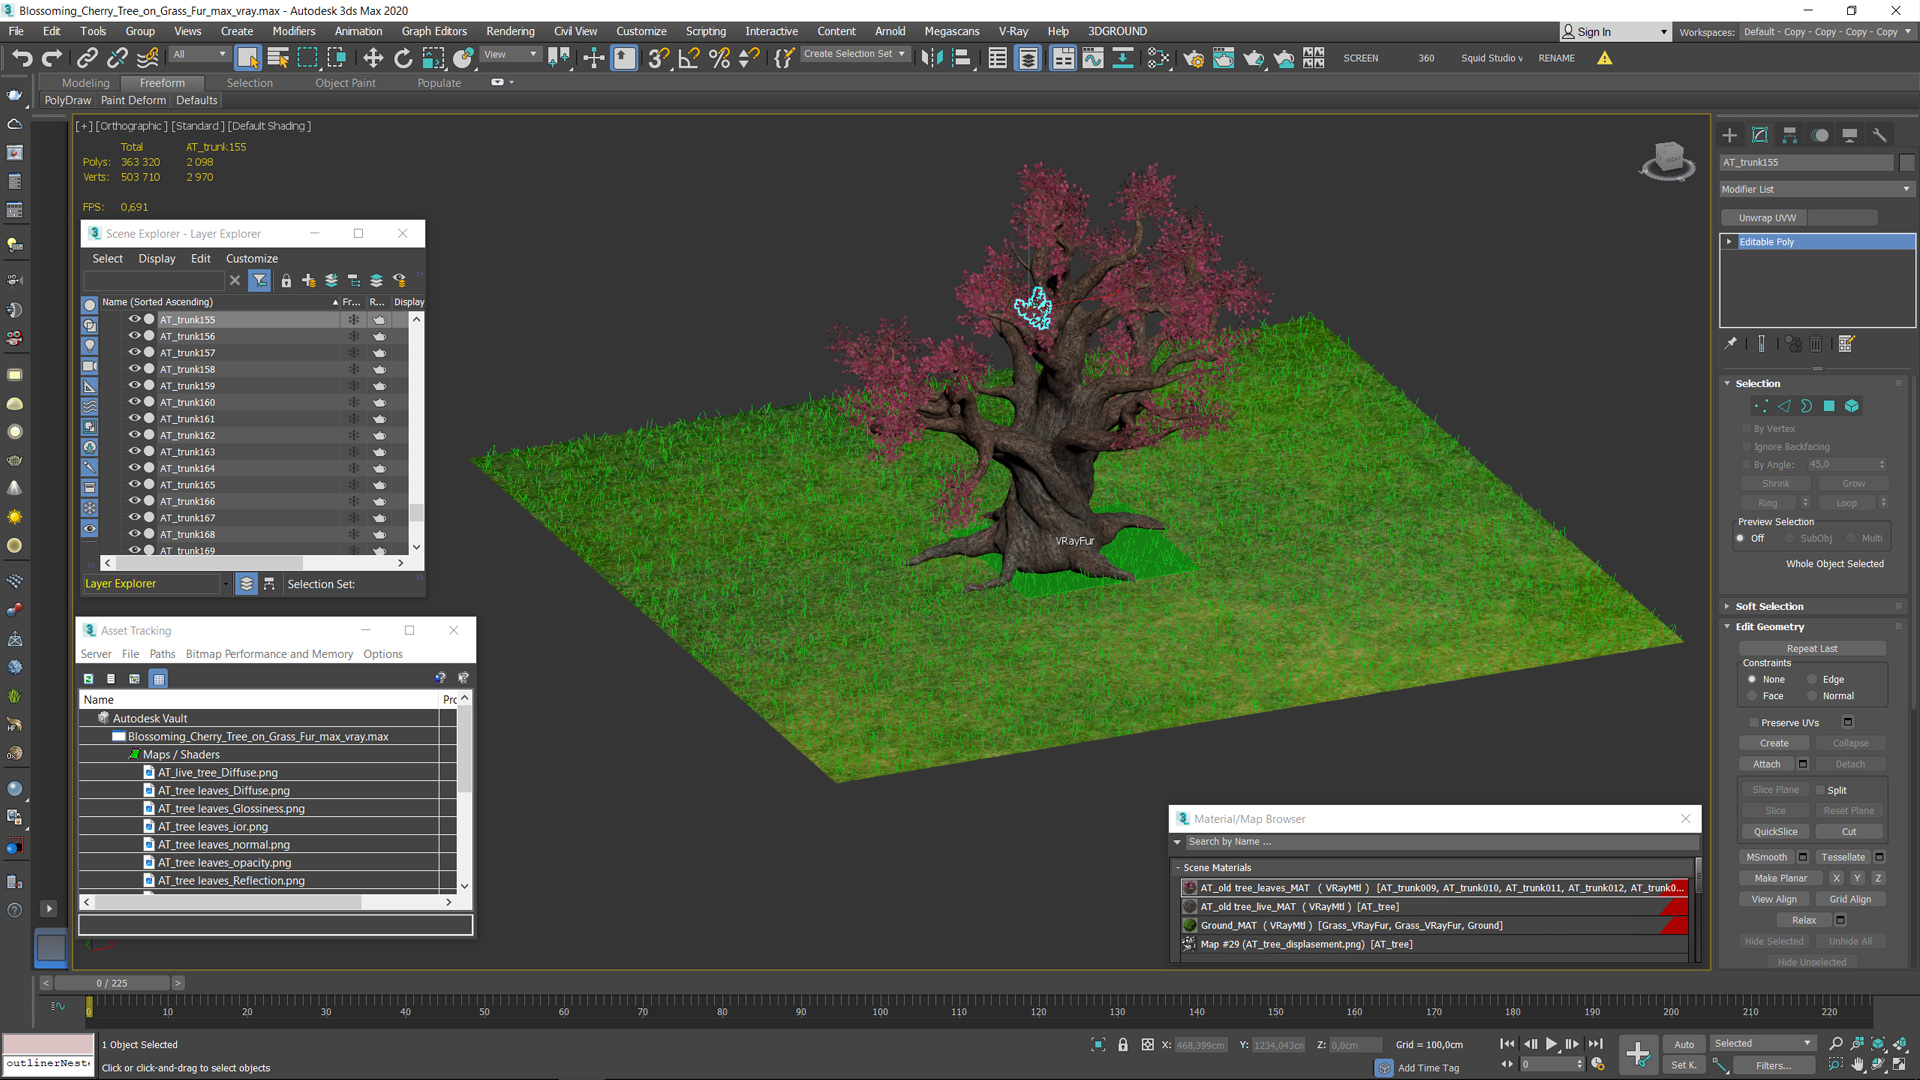1920x1080 pixels.
Task: Select the Move tool in toolbar
Action: click(x=373, y=58)
